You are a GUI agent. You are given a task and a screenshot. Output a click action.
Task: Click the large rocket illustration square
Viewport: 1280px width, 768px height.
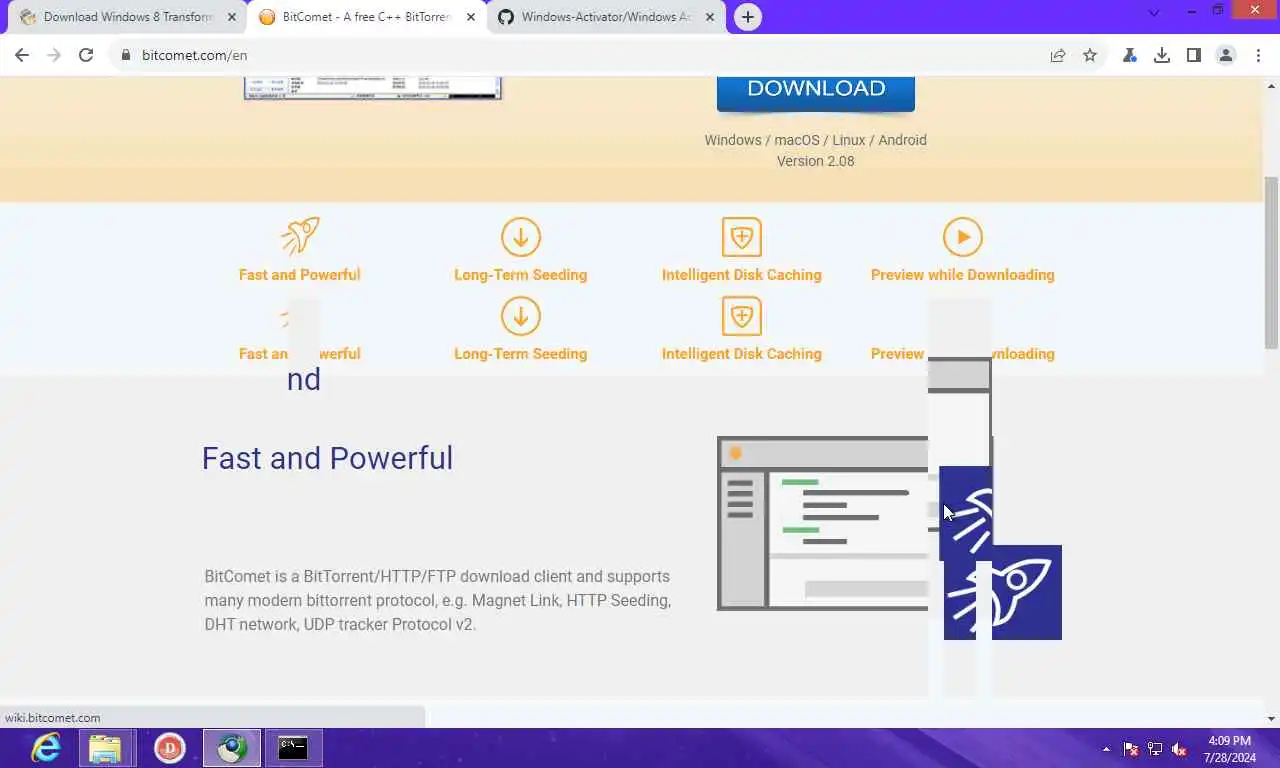(x=1003, y=593)
